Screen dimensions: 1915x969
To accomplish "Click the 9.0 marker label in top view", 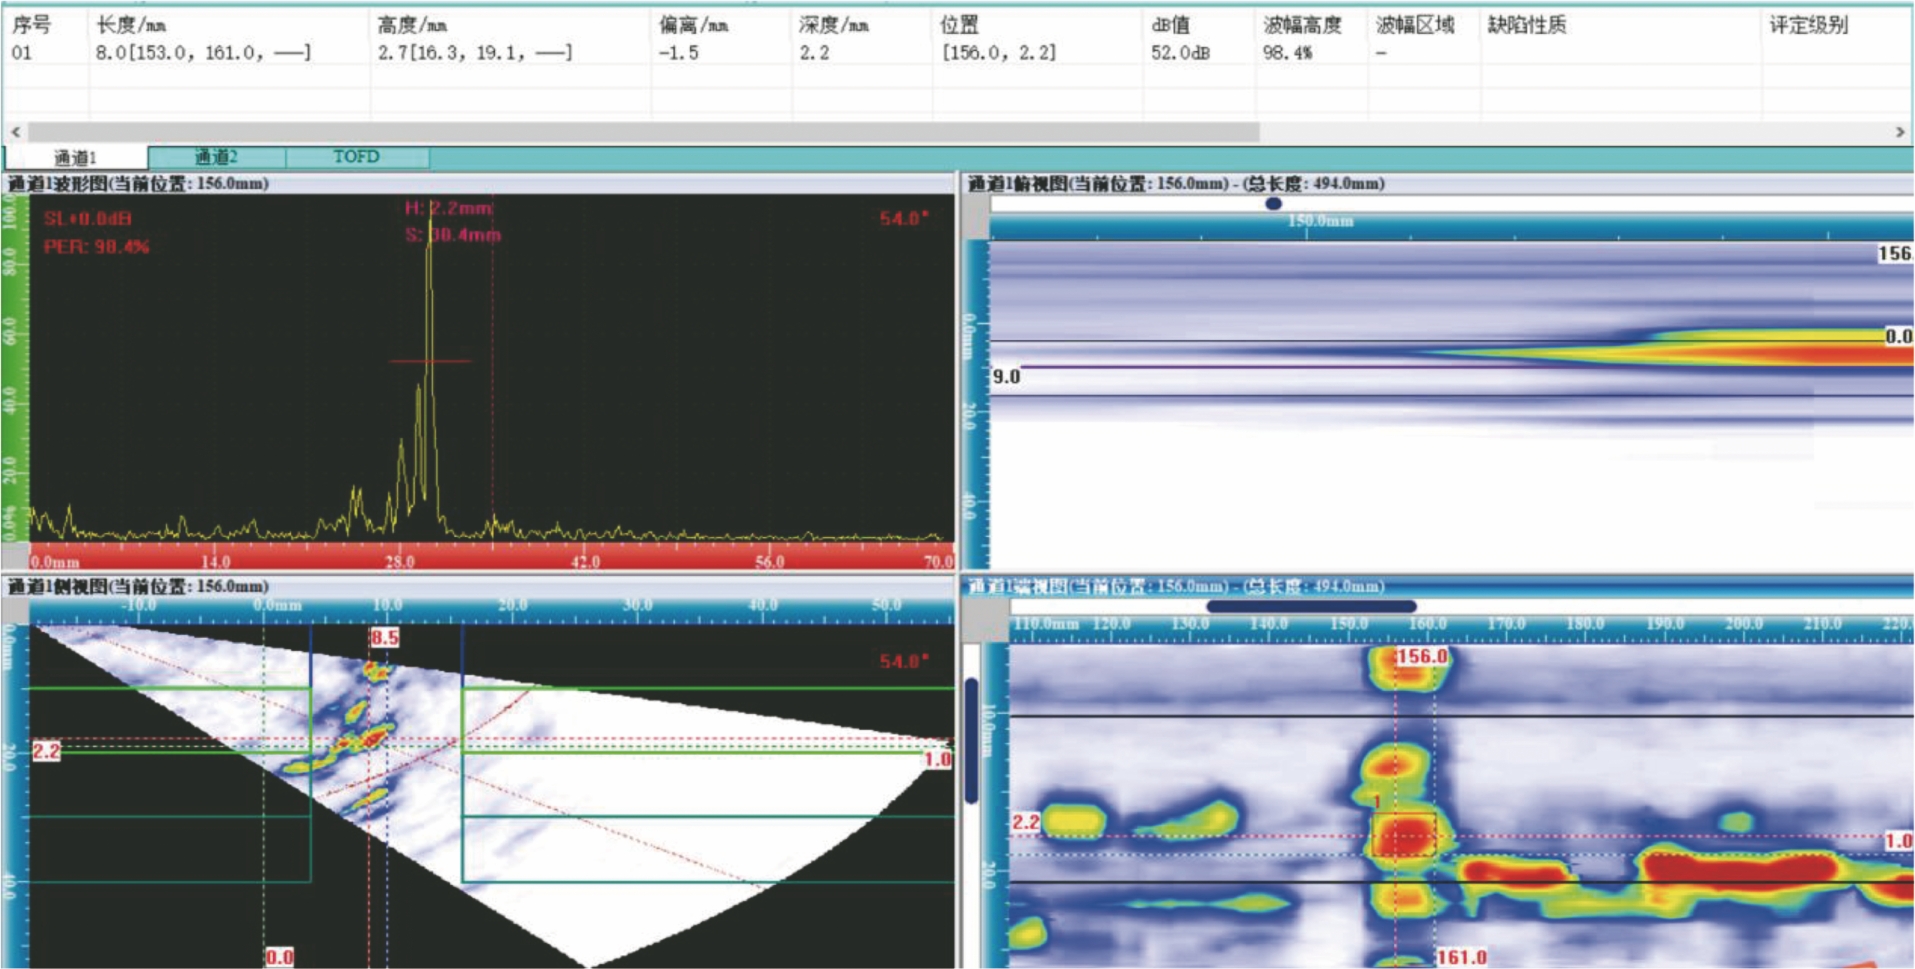I will click(1006, 377).
